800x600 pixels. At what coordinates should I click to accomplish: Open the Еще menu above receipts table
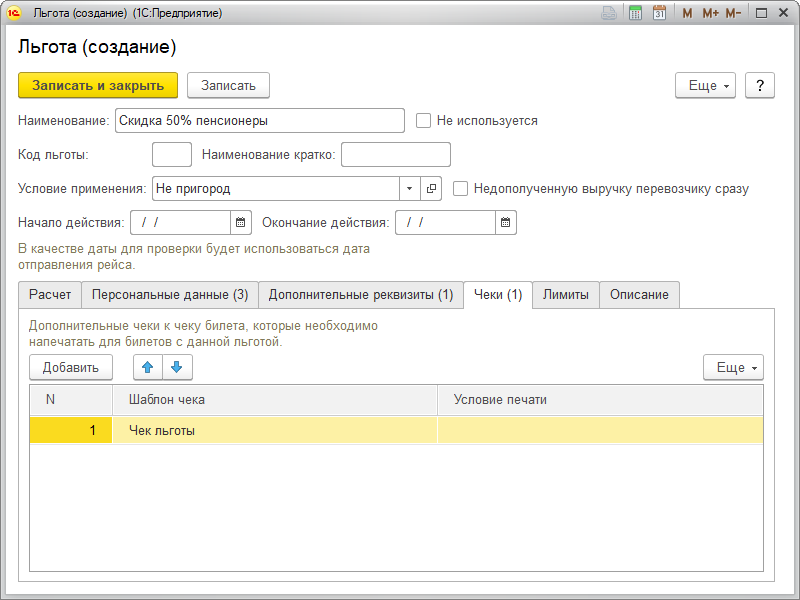pos(733,367)
